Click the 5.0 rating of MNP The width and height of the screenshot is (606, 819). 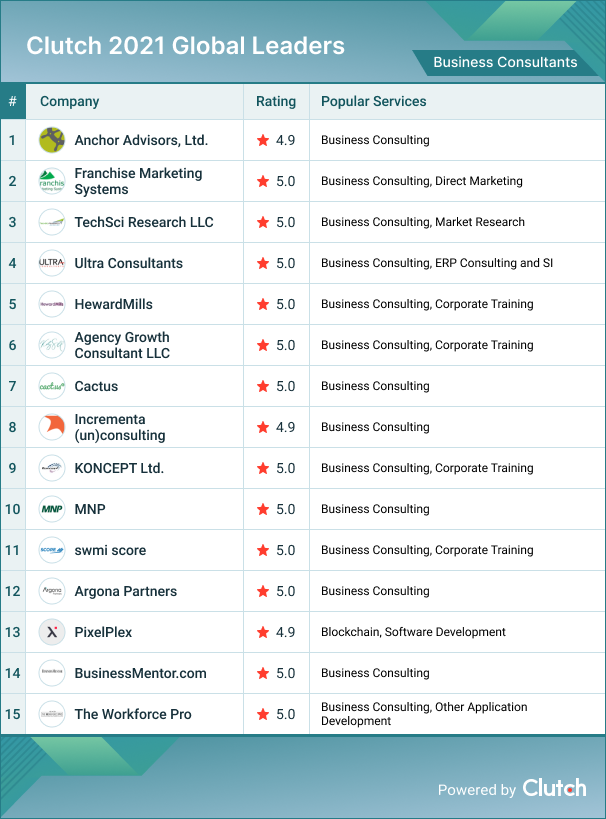pos(285,509)
